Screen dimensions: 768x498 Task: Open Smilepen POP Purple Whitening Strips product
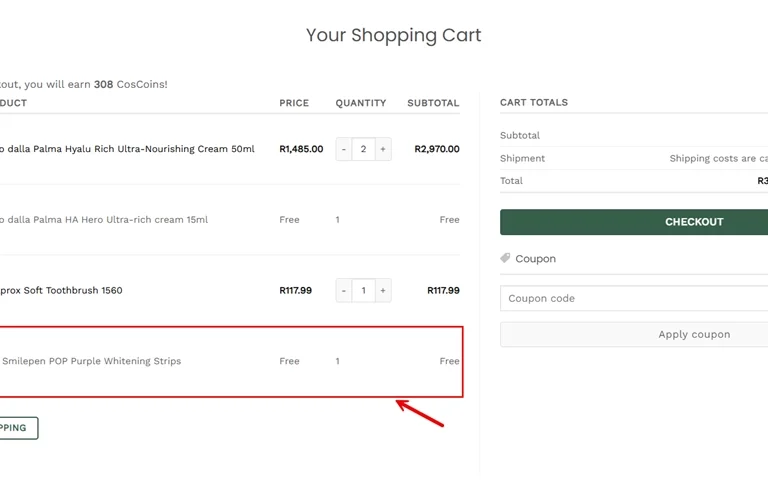point(92,361)
